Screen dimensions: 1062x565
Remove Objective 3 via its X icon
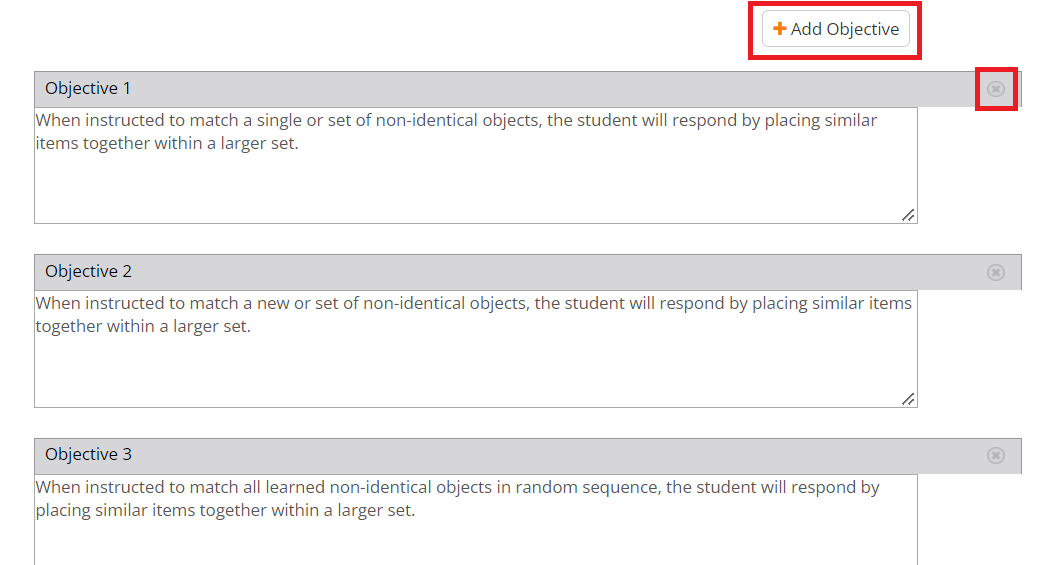click(996, 455)
